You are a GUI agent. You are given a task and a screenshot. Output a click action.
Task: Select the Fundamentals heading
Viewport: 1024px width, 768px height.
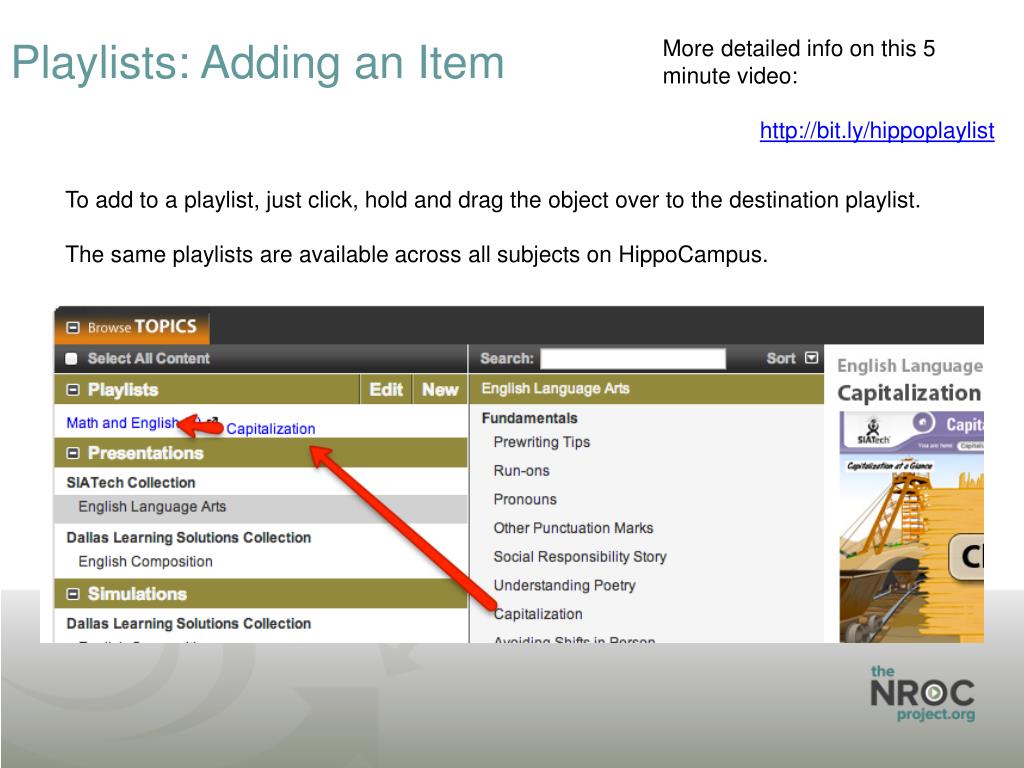[530, 418]
